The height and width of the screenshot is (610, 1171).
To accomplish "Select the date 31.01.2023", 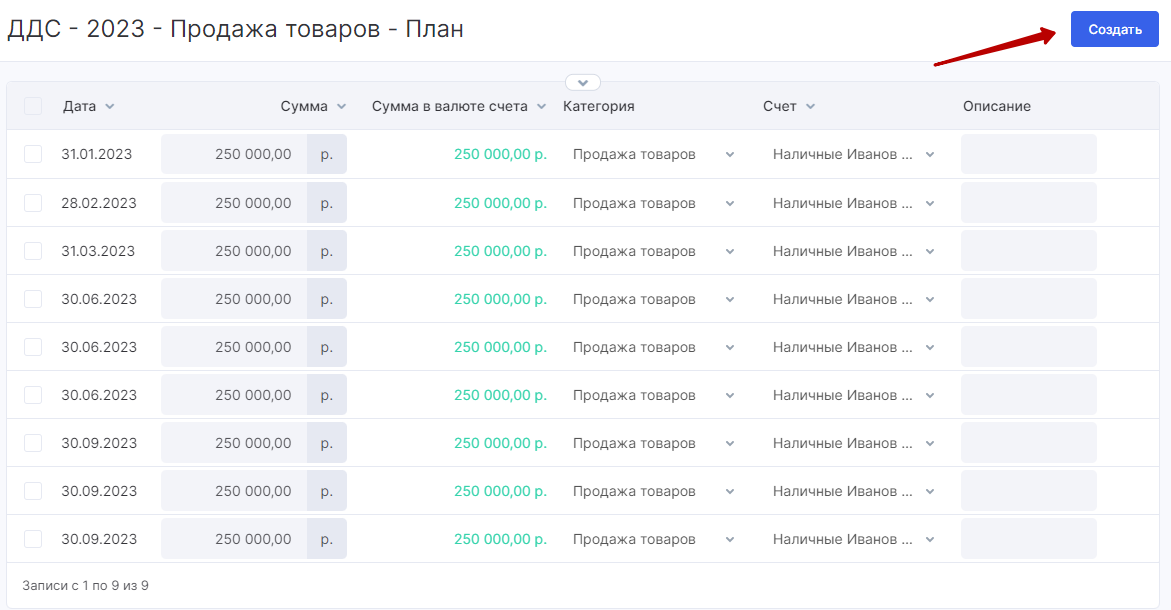I will coord(96,154).
